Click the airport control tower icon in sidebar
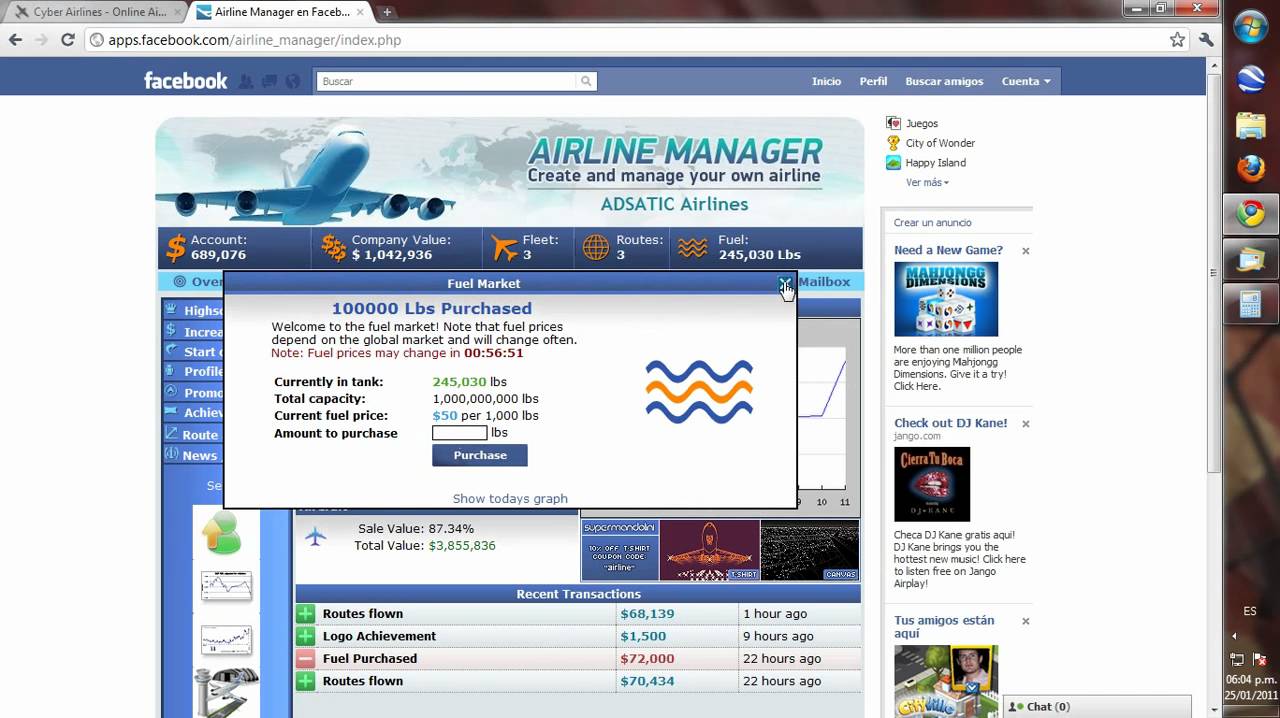Image resolution: width=1280 pixels, height=718 pixels. pyautogui.click(x=226, y=691)
